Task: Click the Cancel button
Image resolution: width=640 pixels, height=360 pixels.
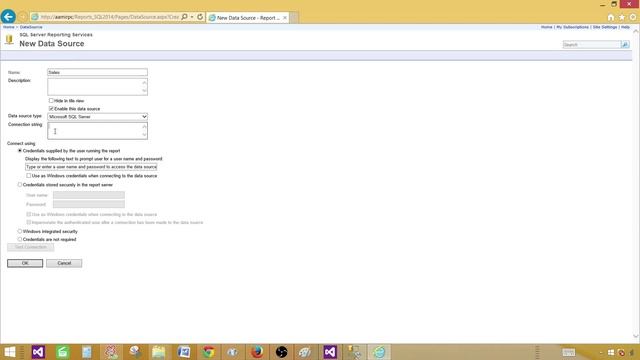Action: (64, 263)
